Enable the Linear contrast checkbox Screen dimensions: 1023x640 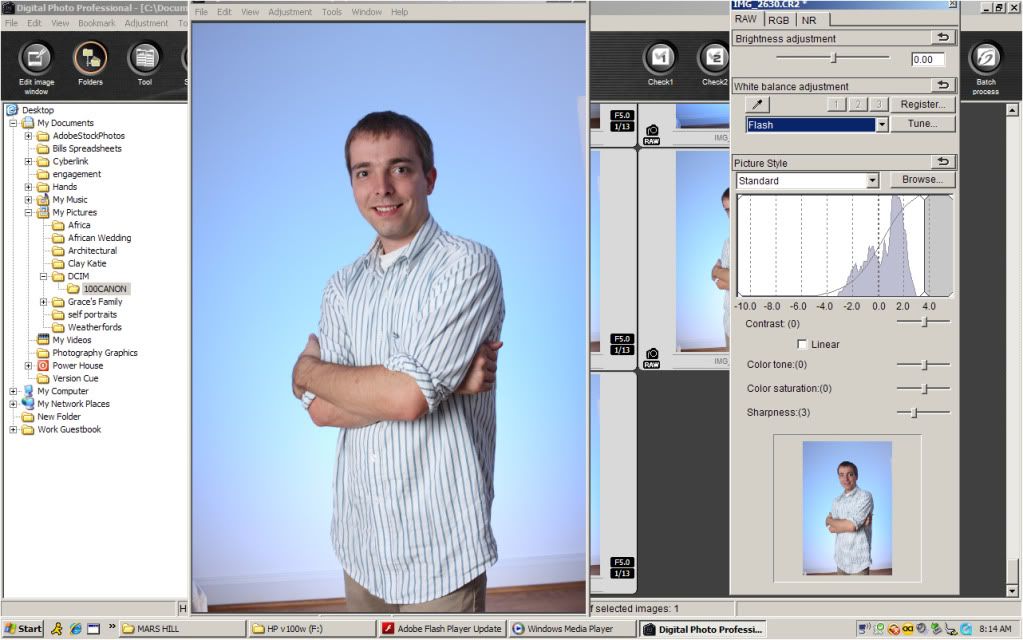802,343
